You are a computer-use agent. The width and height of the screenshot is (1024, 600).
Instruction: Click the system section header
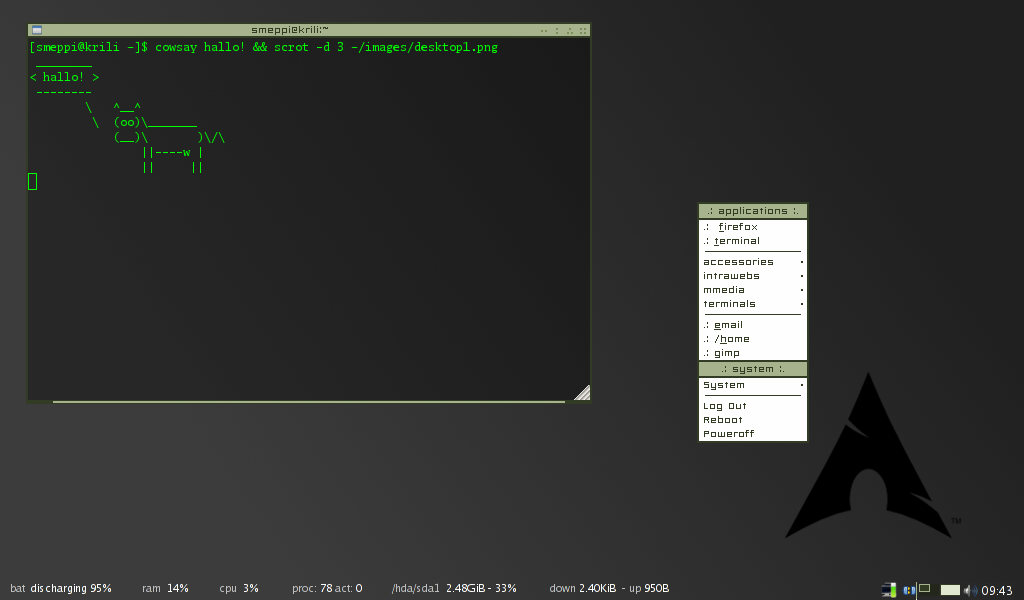coord(752,369)
